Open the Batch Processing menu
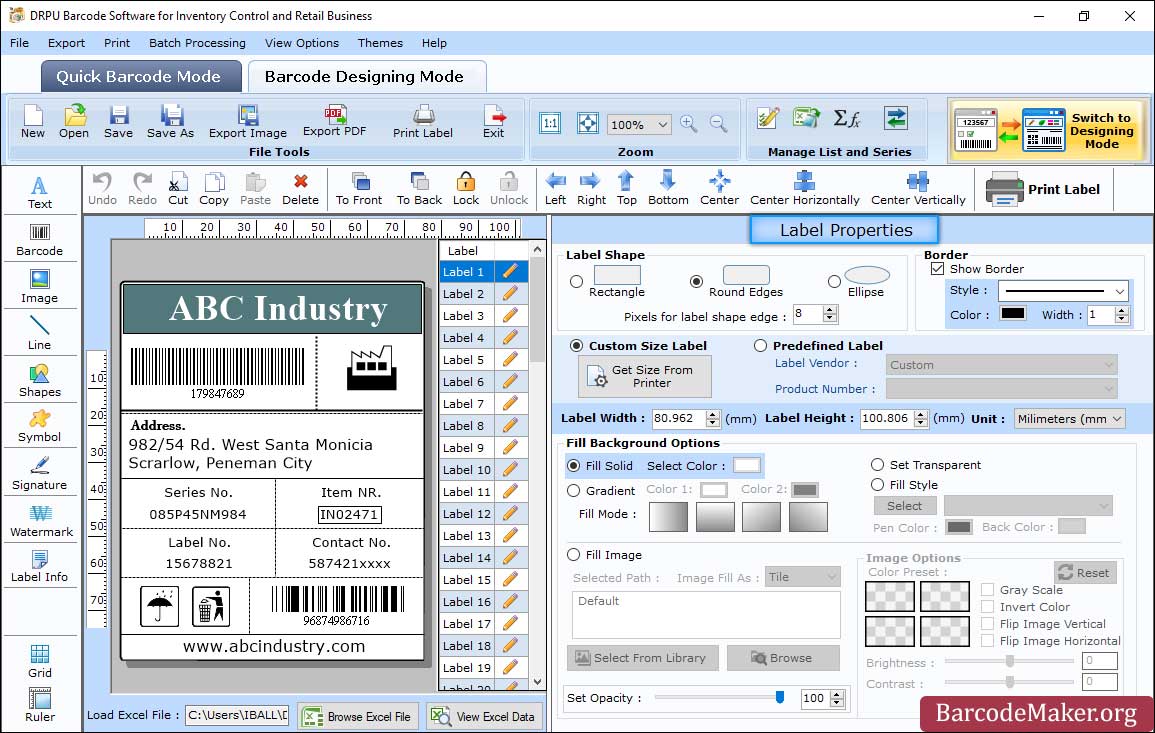Screen dimensions: 1155x733 tap(197, 43)
